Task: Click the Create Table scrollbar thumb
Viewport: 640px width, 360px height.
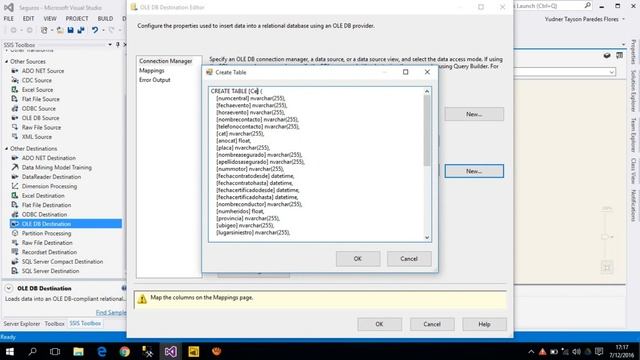Action: click(427, 131)
